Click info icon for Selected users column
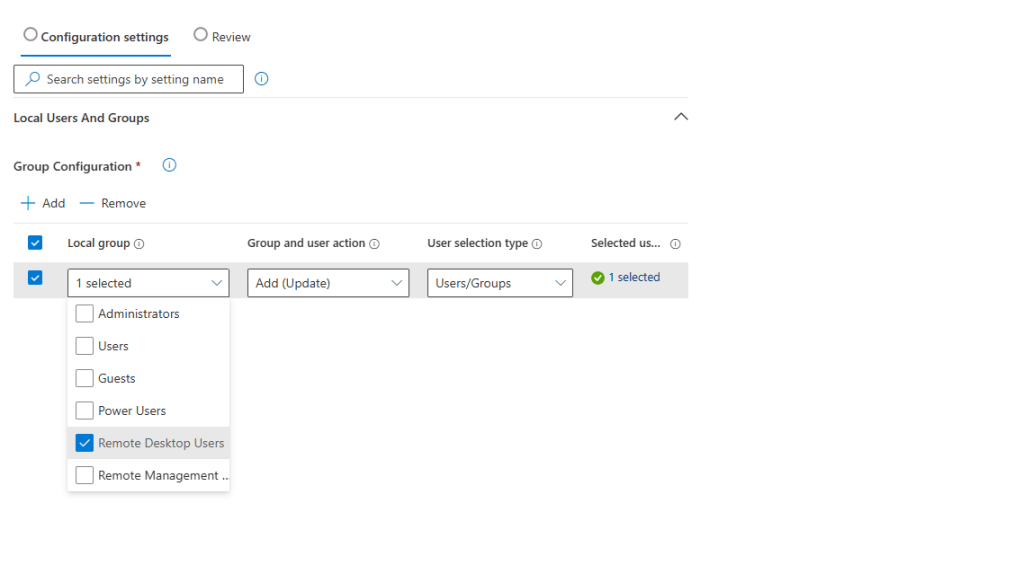The height and width of the screenshot is (565, 1024). [x=675, y=244]
